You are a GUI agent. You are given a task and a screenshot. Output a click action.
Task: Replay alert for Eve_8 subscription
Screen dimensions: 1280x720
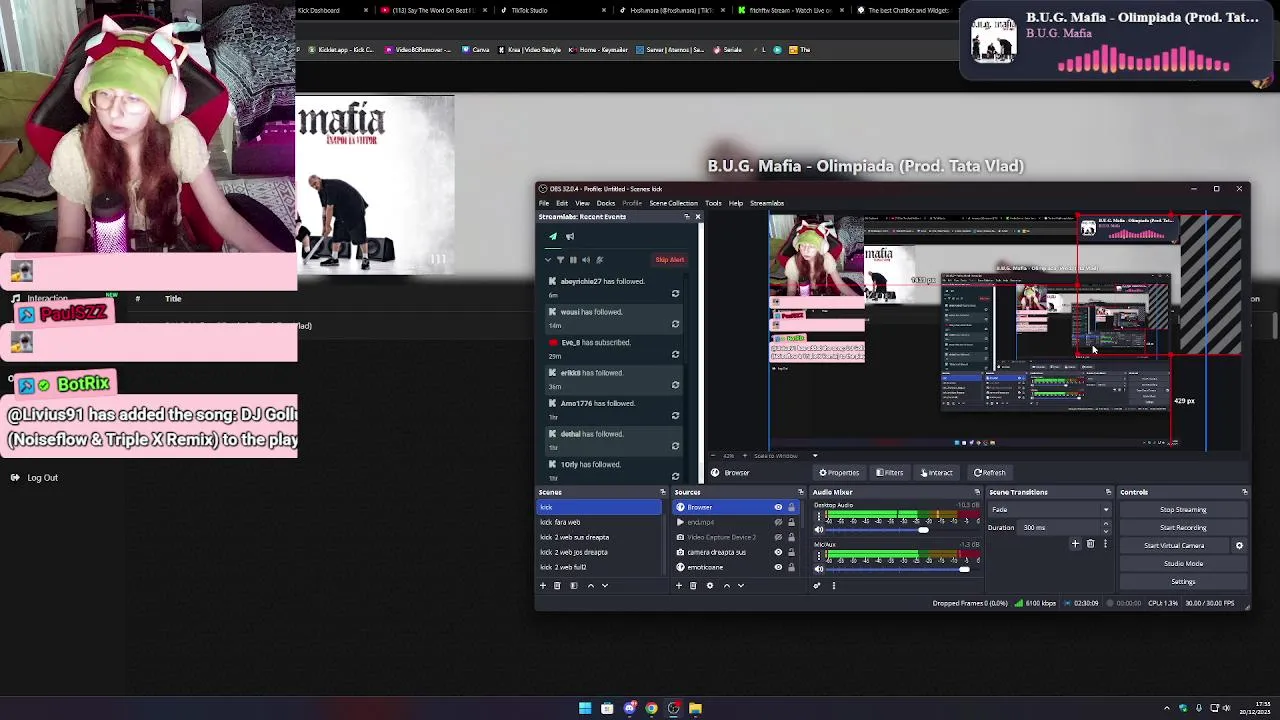675,355
